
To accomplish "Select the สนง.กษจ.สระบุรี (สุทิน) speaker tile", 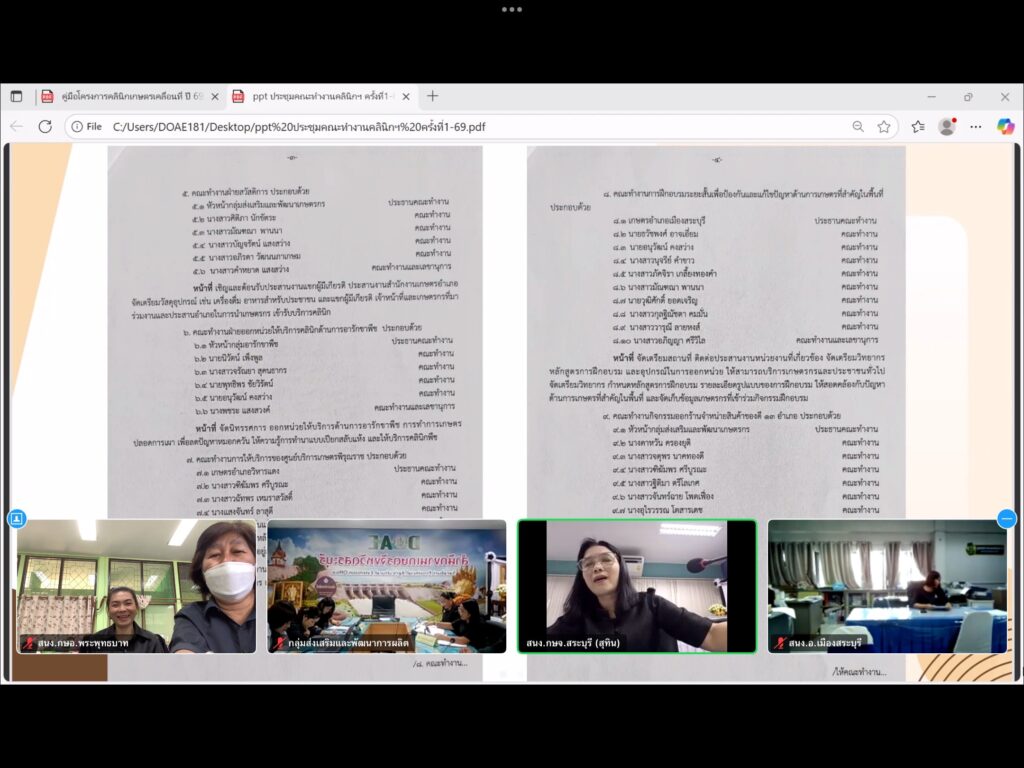I will 636,586.
